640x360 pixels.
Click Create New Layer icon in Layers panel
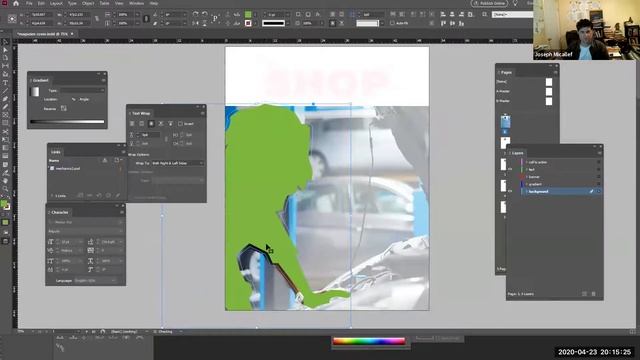click(x=584, y=294)
